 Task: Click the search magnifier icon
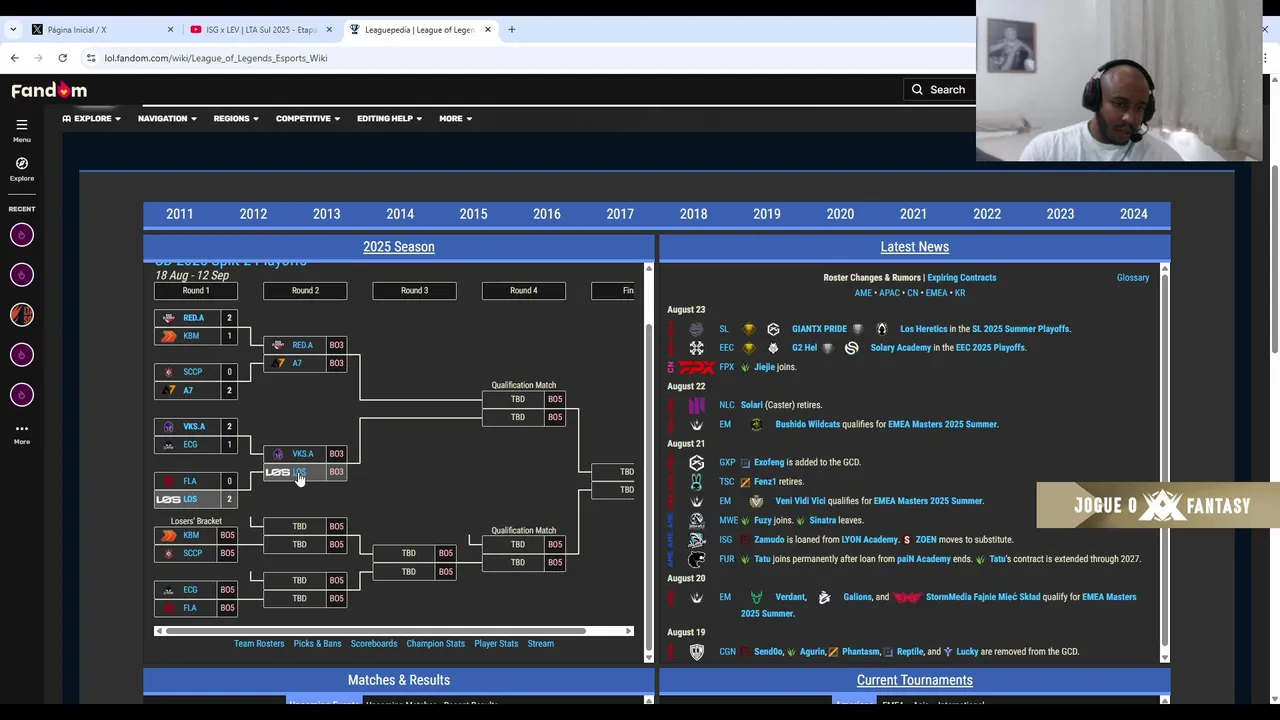click(x=917, y=90)
